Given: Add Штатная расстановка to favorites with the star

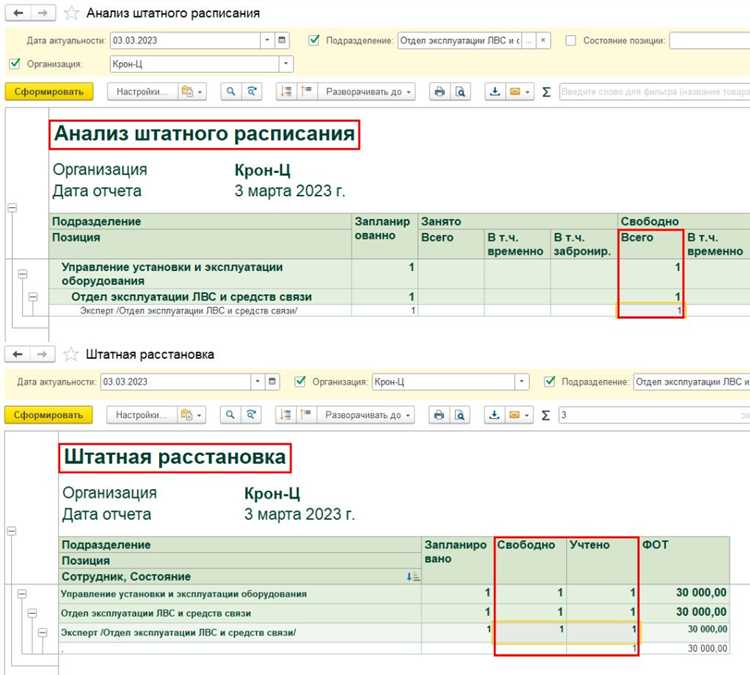Looking at the screenshot, I should click(71, 354).
